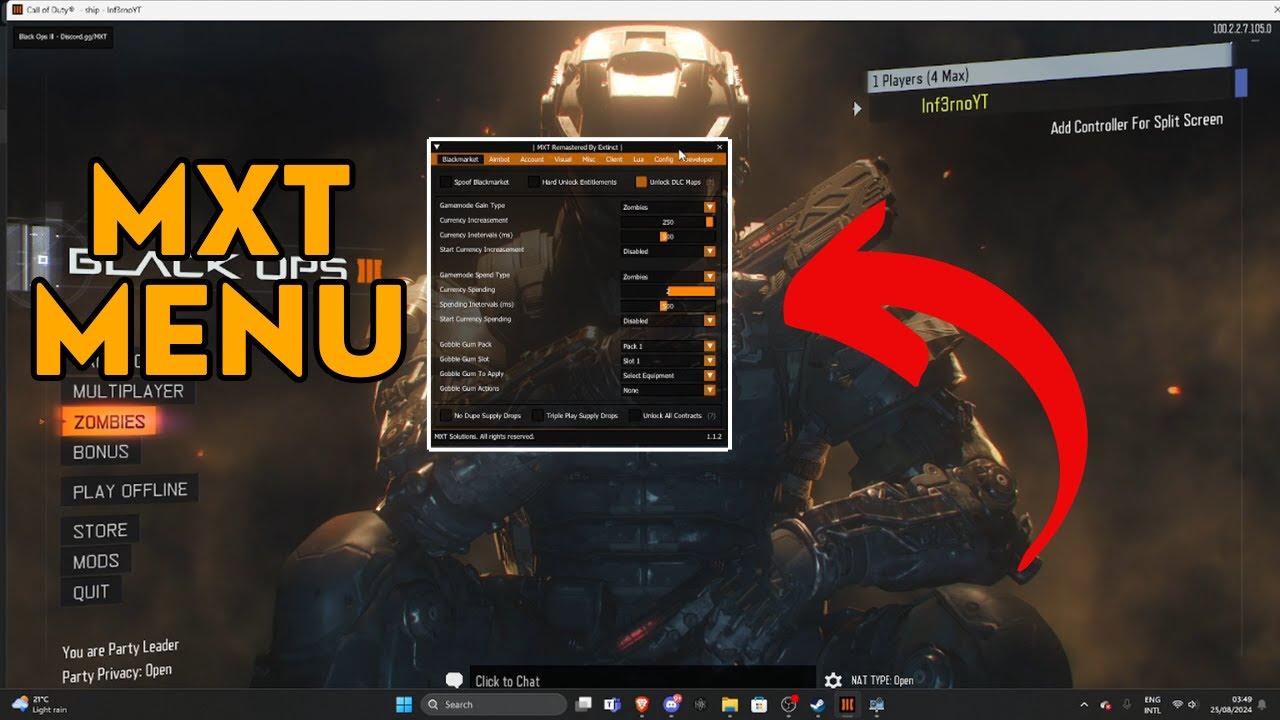Open the Windows Start menu
1280x720 pixels.
(404, 704)
